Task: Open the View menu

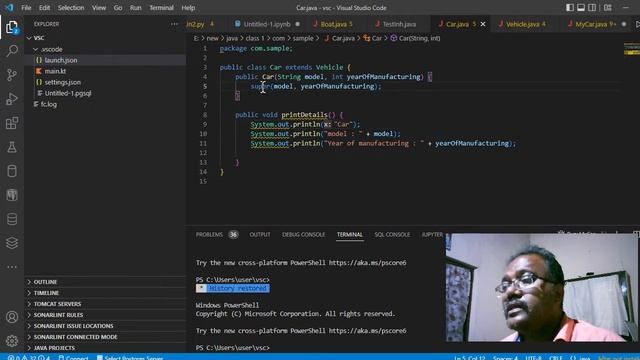Action: point(99,8)
